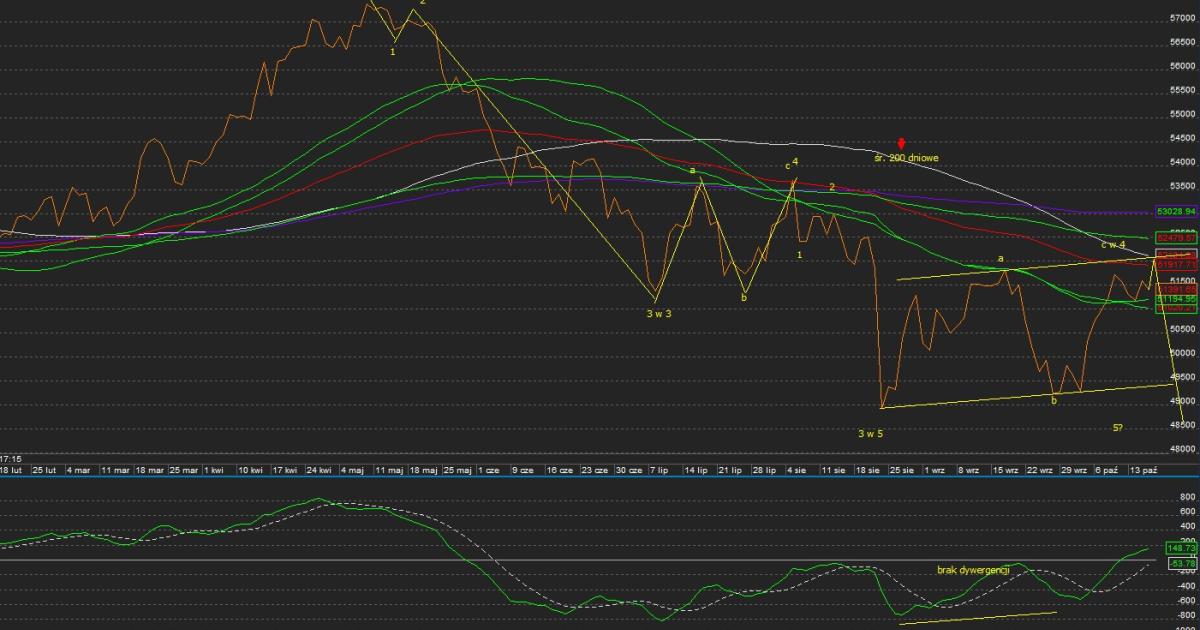Click the 17:15 time label
This screenshot has height=630, width=1200.
click(x=12, y=457)
